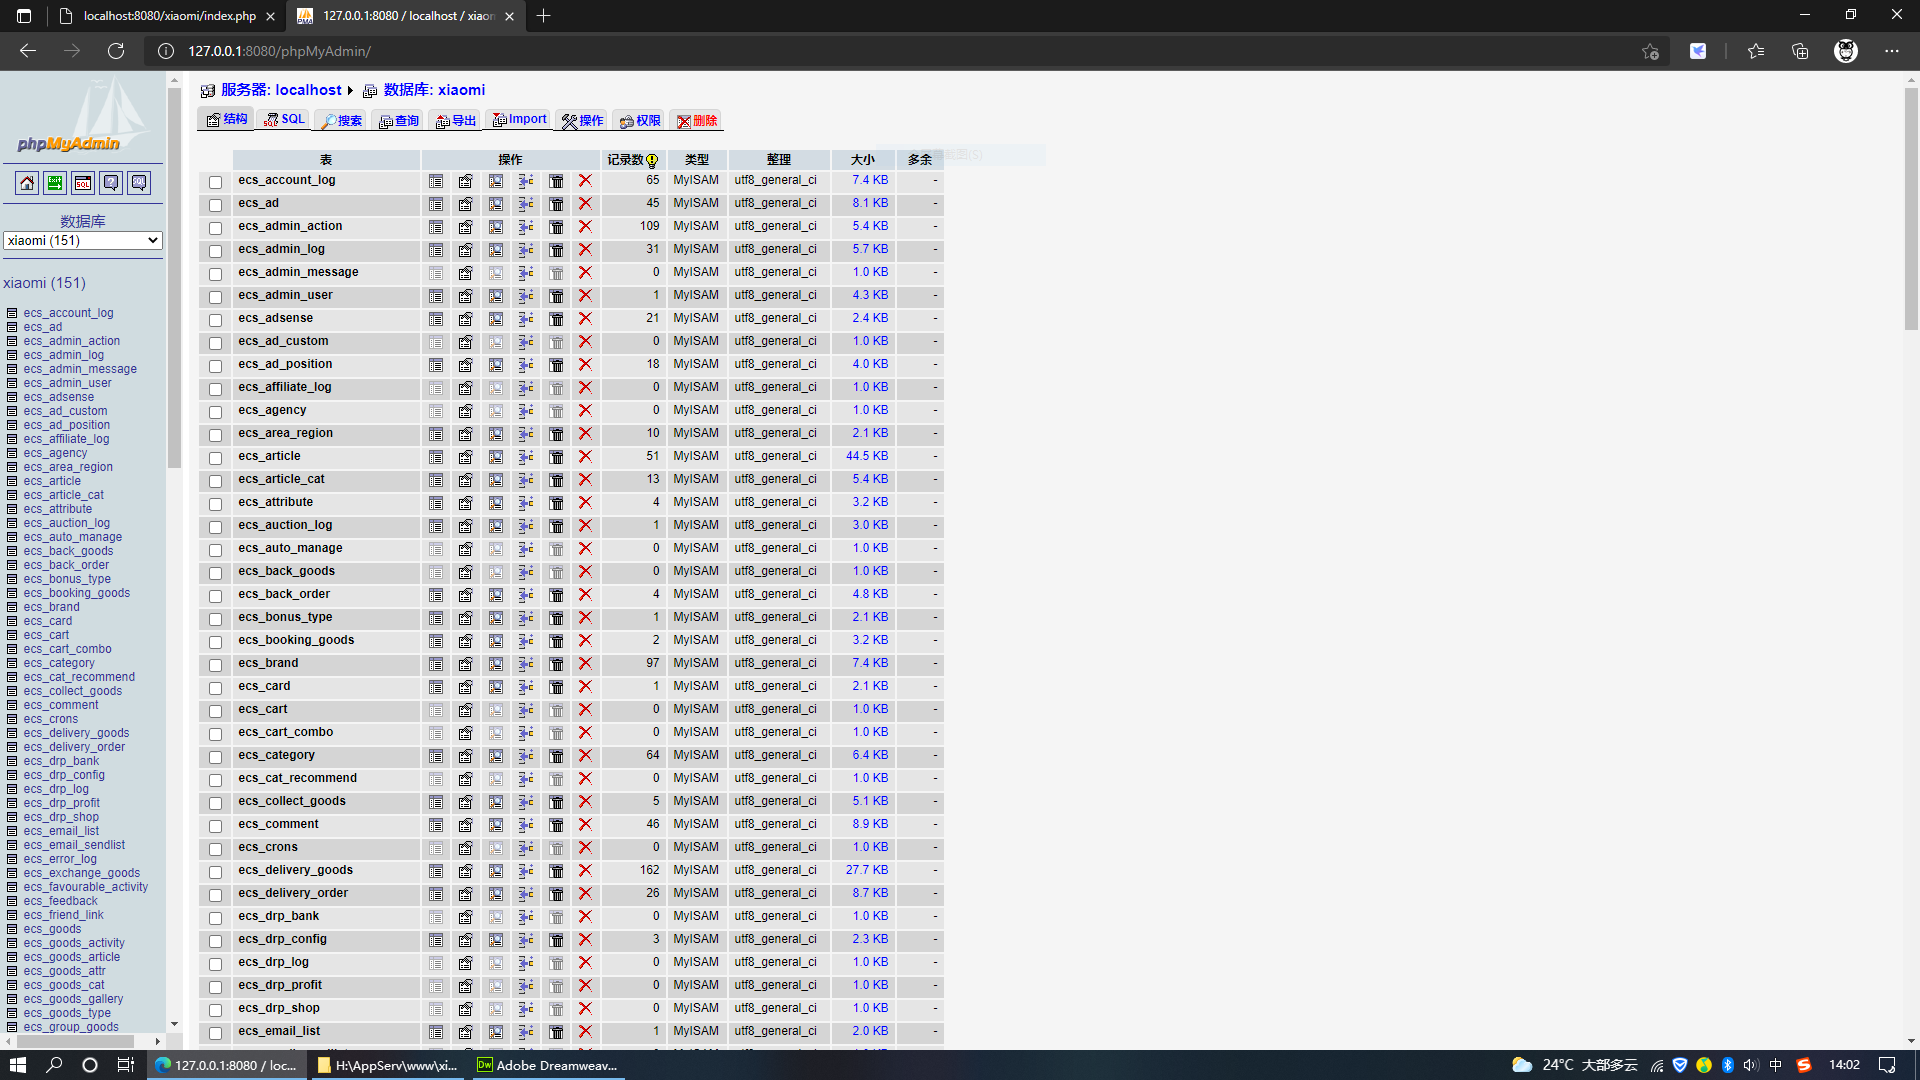
Task: Select the ecs_comment row checkbox
Action: [x=215, y=826]
